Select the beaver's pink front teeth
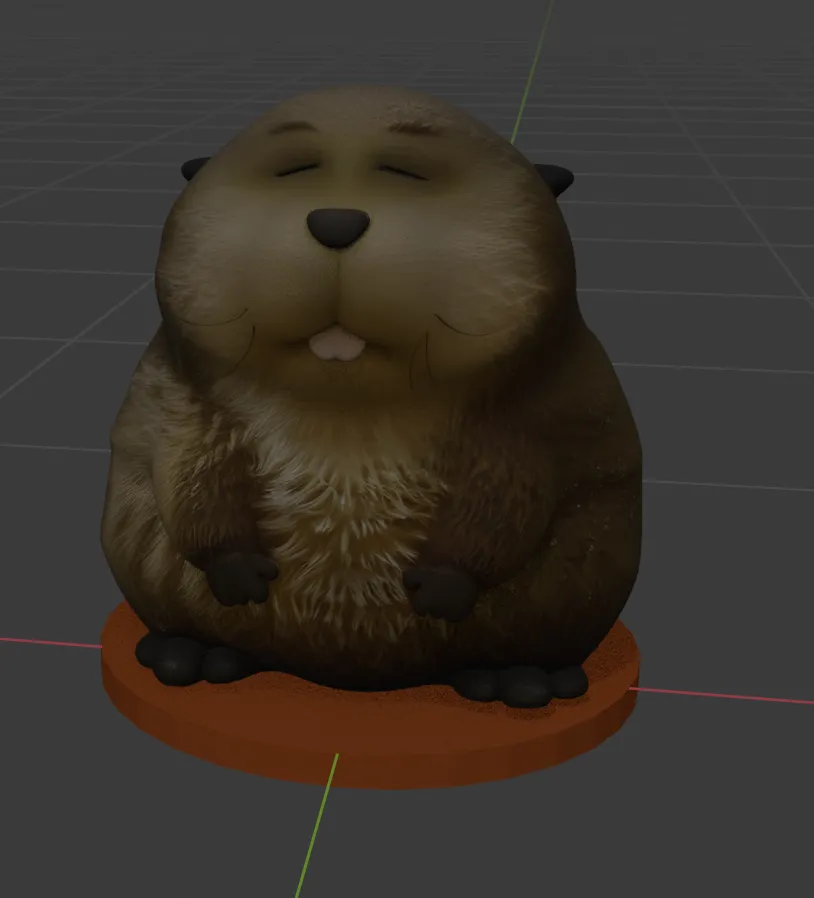 point(337,345)
